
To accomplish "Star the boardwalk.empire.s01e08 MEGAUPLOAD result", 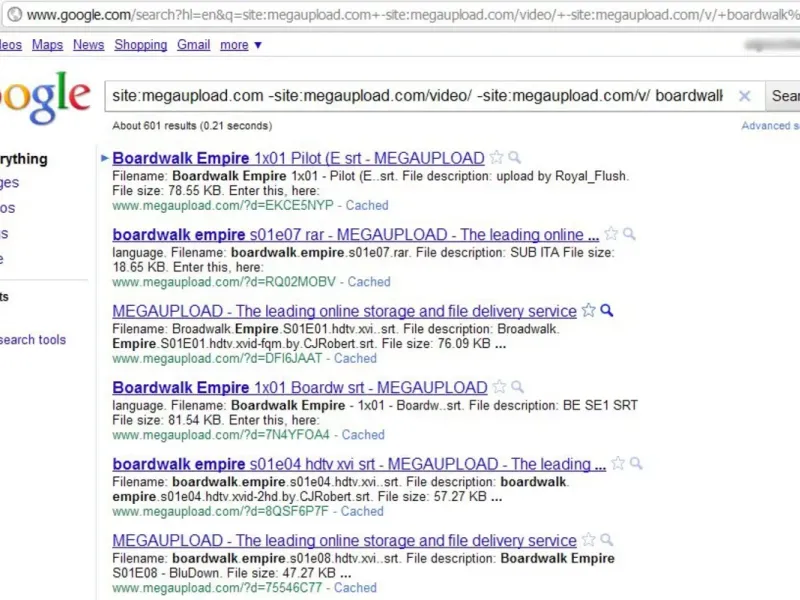I will tap(588, 540).
